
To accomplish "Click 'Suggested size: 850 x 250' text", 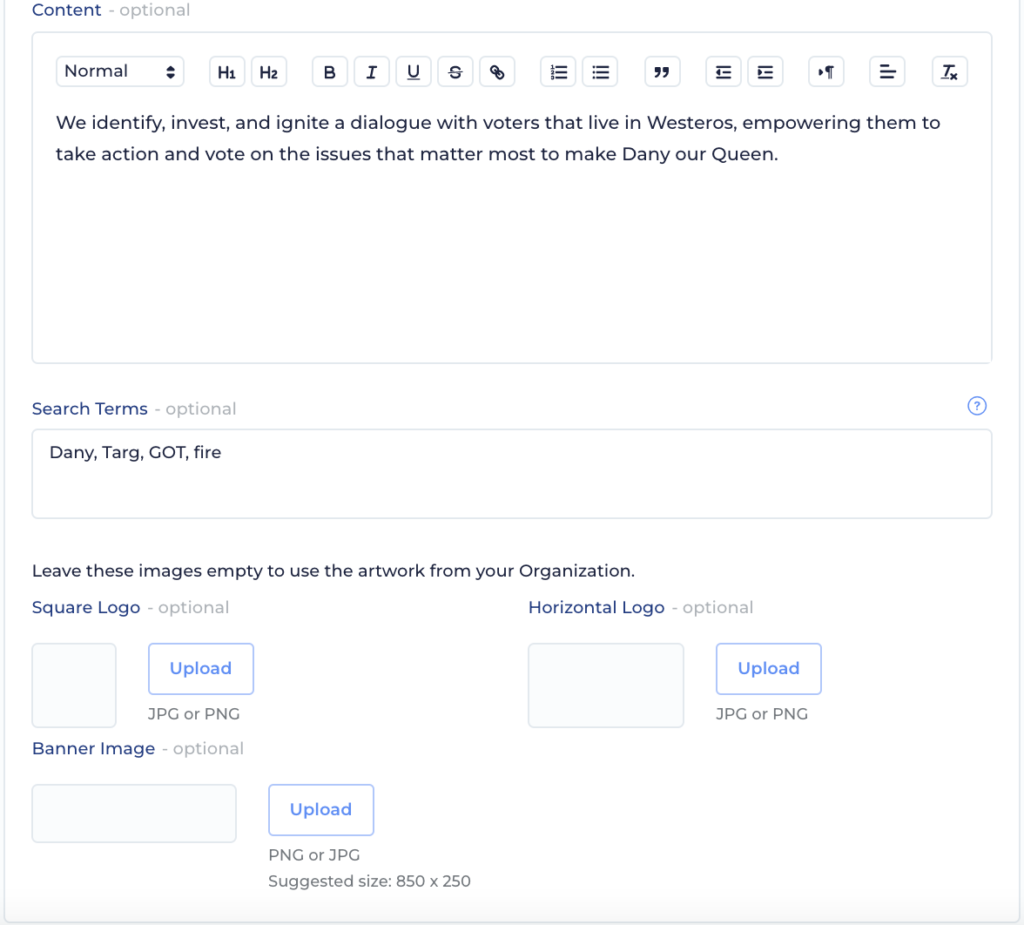I will [x=370, y=881].
